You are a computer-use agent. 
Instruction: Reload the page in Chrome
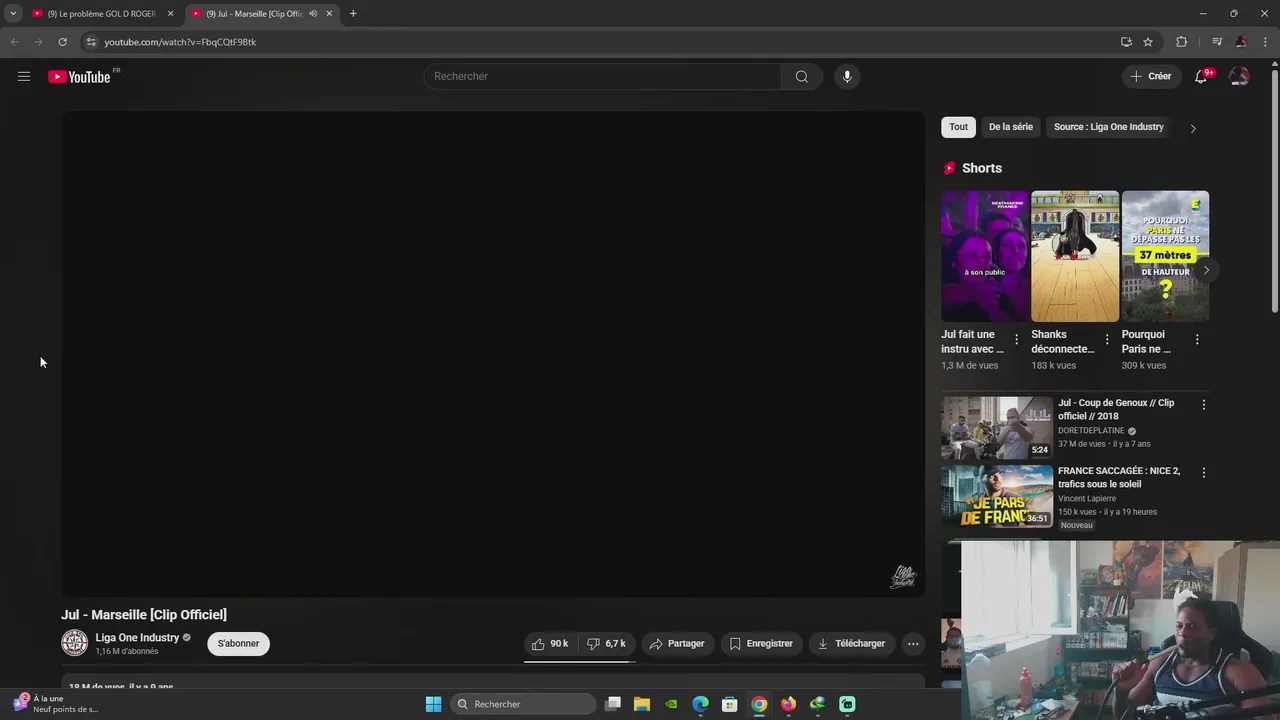tap(62, 42)
